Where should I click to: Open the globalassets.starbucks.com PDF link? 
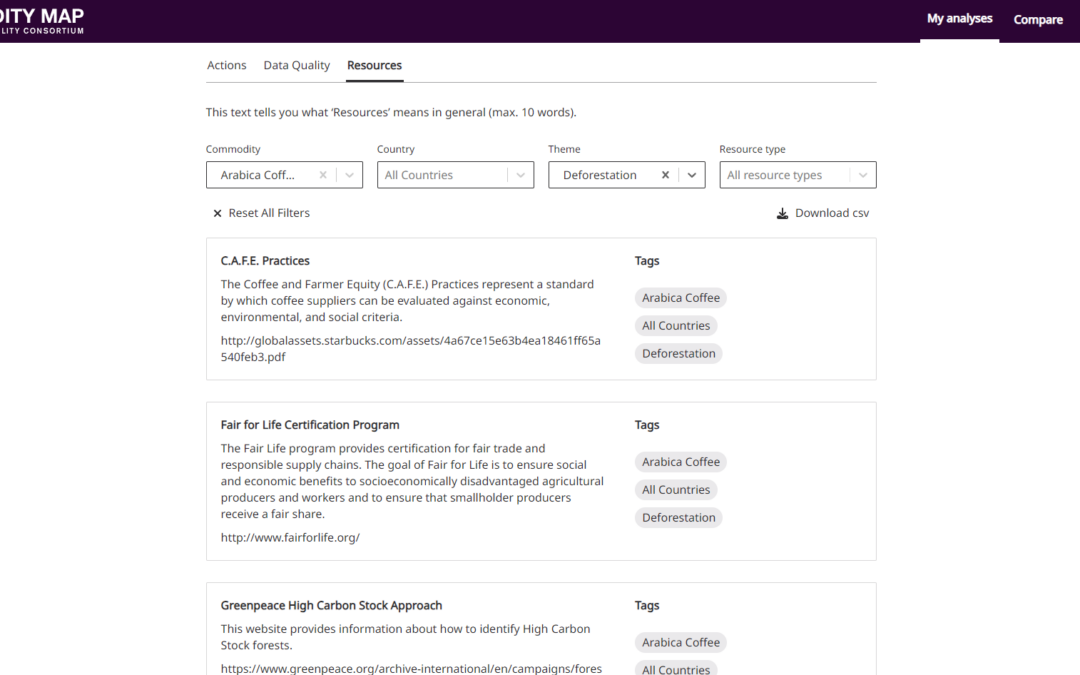[x=411, y=349]
